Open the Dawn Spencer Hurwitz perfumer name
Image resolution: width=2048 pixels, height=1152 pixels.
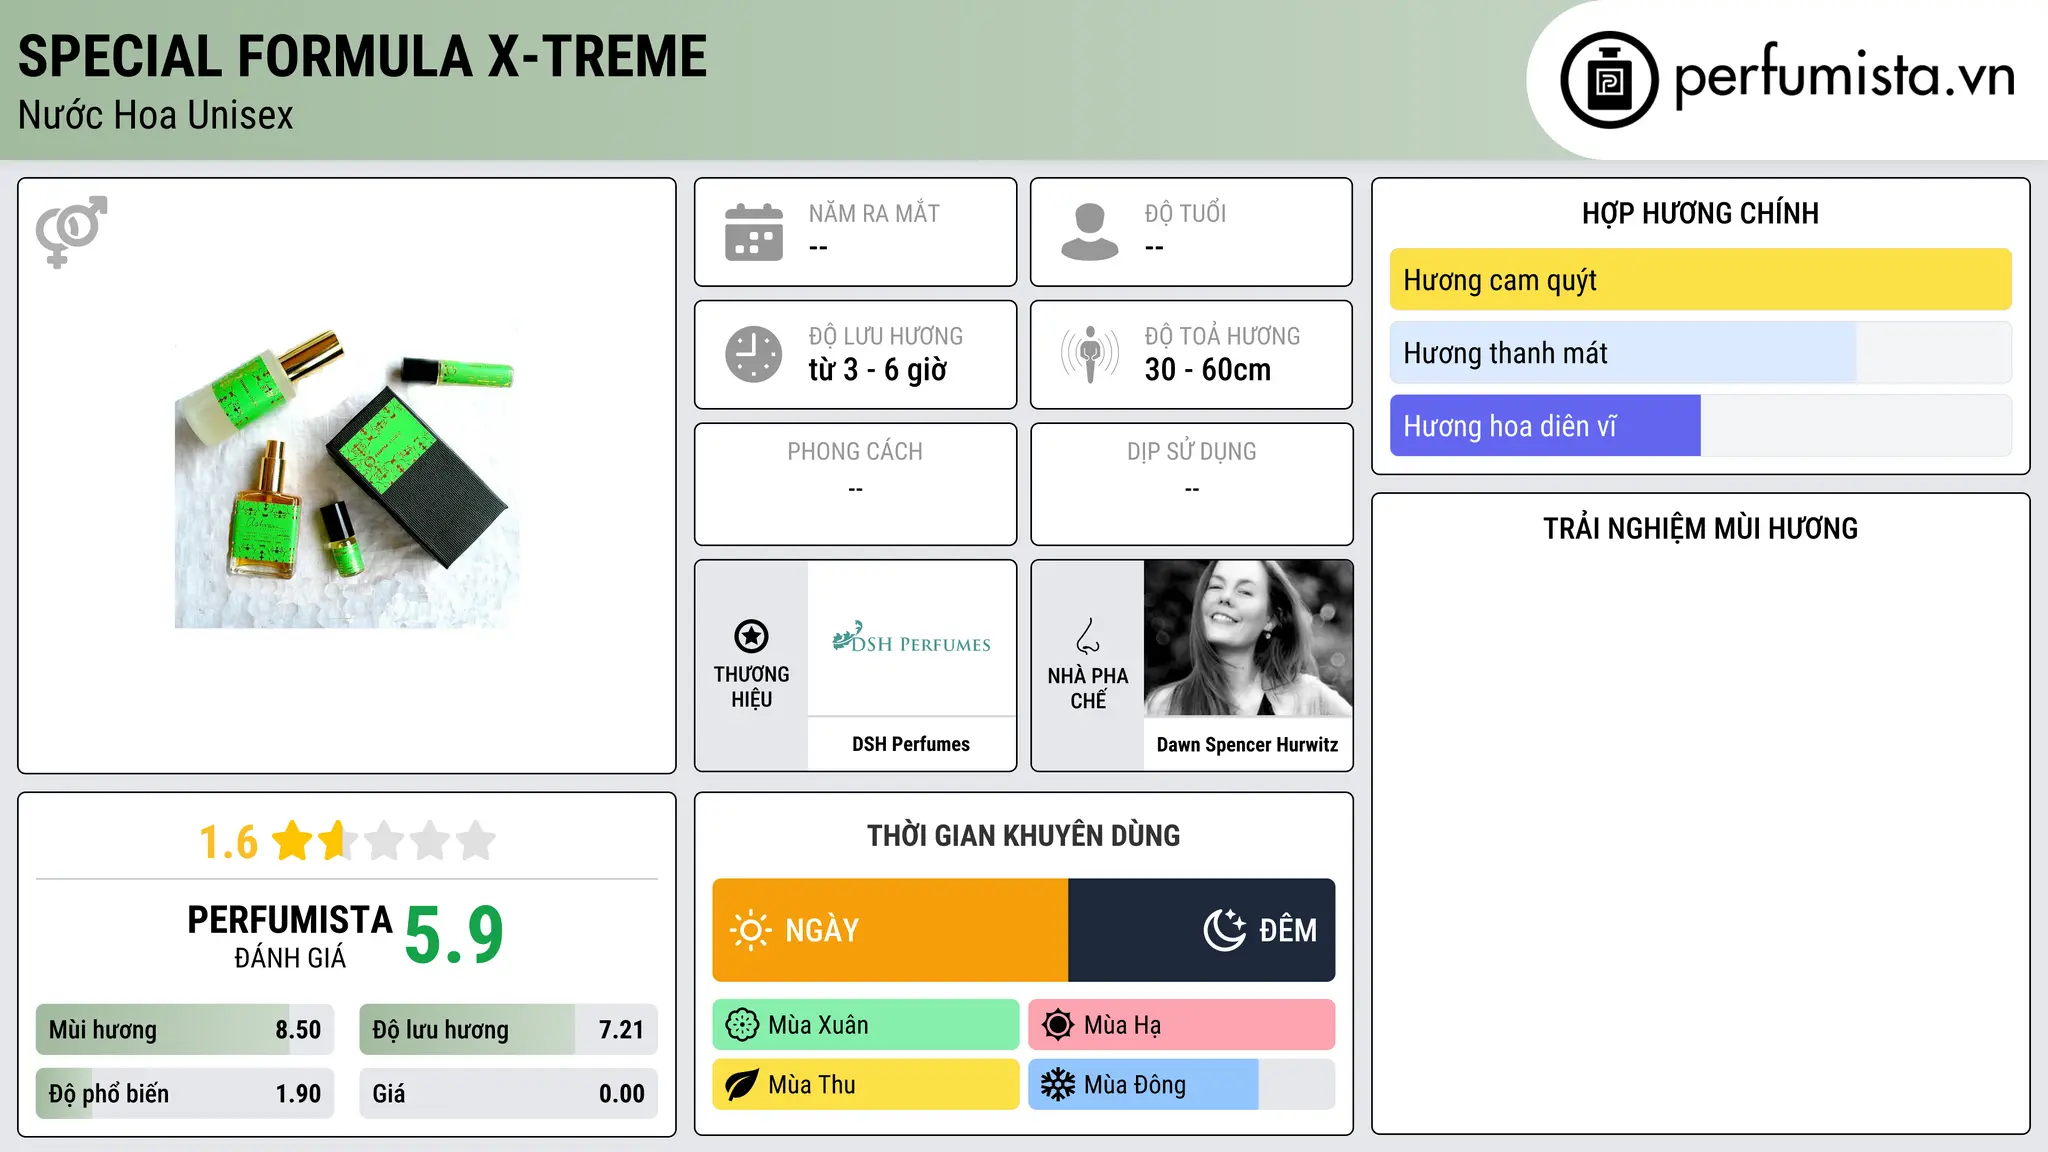point(1248,745)
